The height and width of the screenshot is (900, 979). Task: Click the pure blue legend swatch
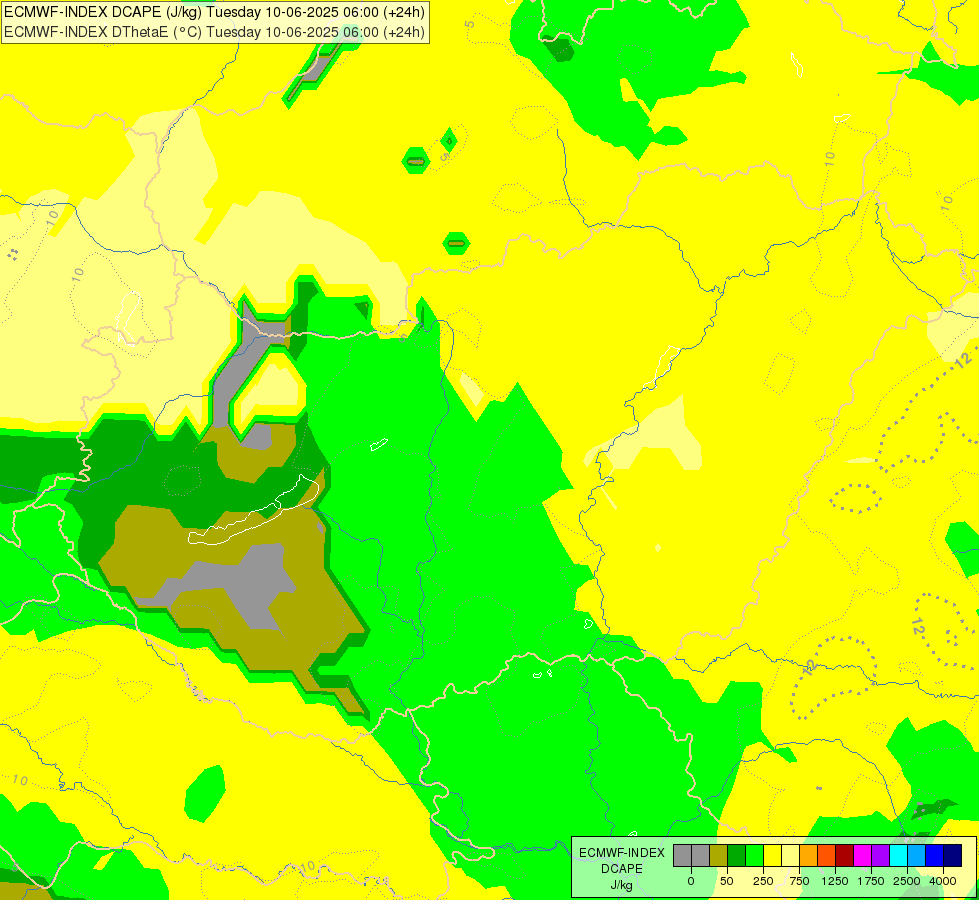(x=934, y=855)
